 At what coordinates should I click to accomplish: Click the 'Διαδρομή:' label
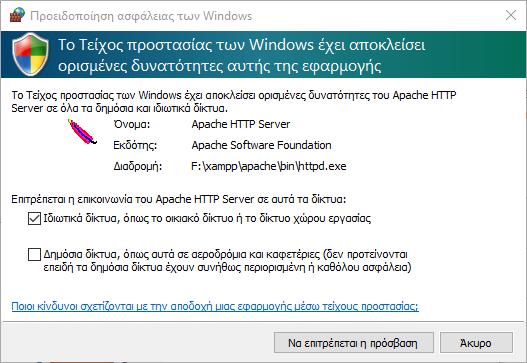(x=137, y=166)
